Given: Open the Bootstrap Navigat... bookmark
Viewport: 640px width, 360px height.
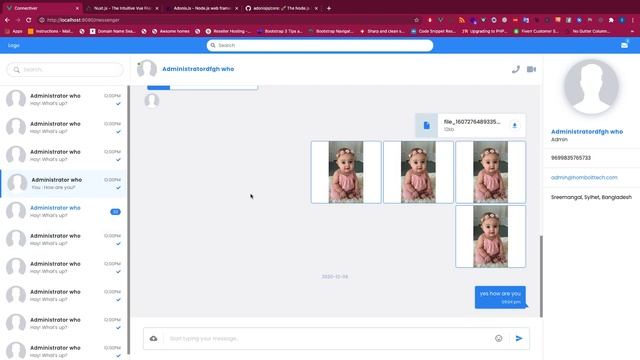Looking at the screenshot, I should click(x=331, y=31).
